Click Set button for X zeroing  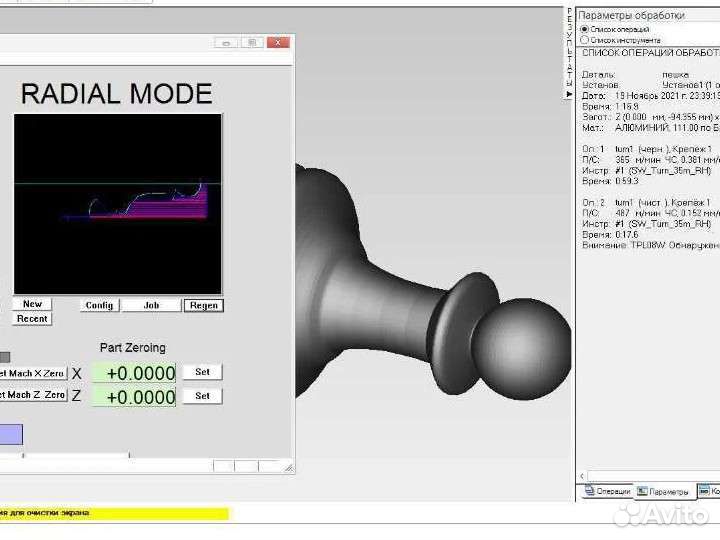tap(202, 372)
